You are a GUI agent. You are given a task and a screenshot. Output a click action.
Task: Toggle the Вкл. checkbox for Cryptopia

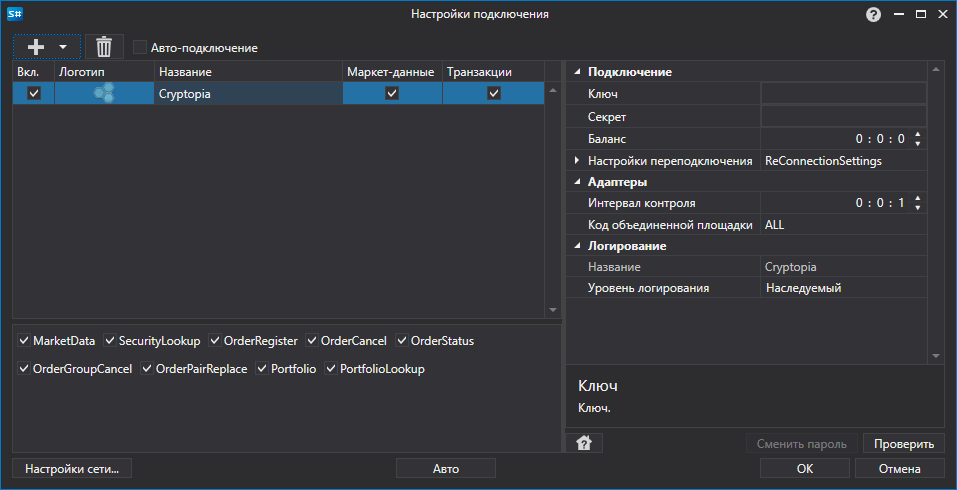(x=34, y=94)
